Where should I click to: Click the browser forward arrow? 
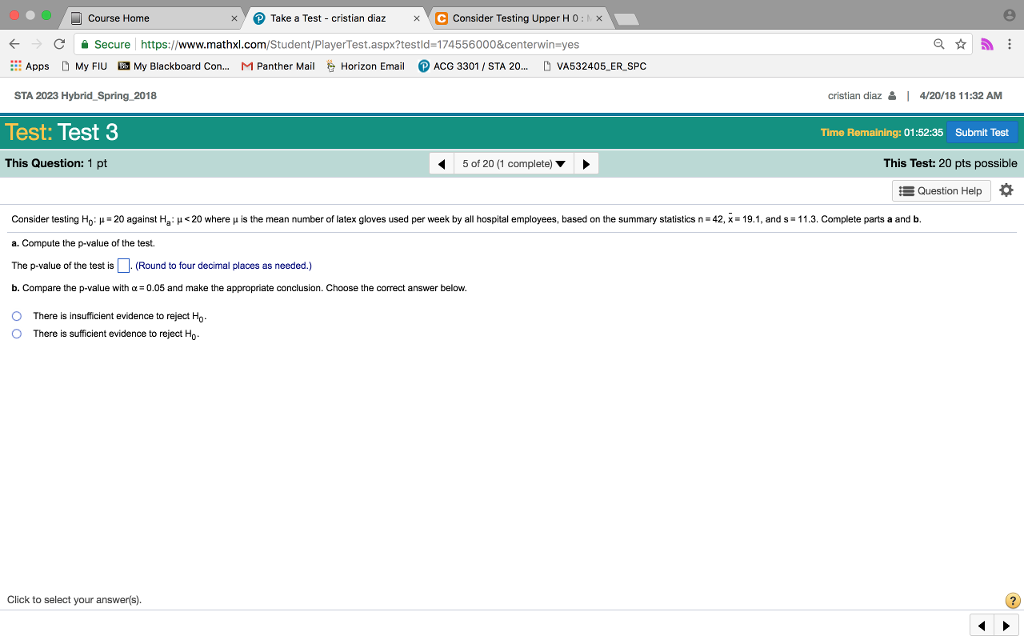pos(37,44)
